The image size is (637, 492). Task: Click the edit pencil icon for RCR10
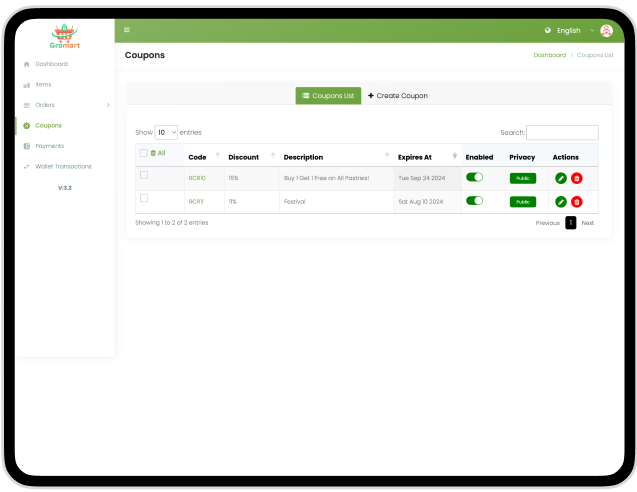pos(560,178)
